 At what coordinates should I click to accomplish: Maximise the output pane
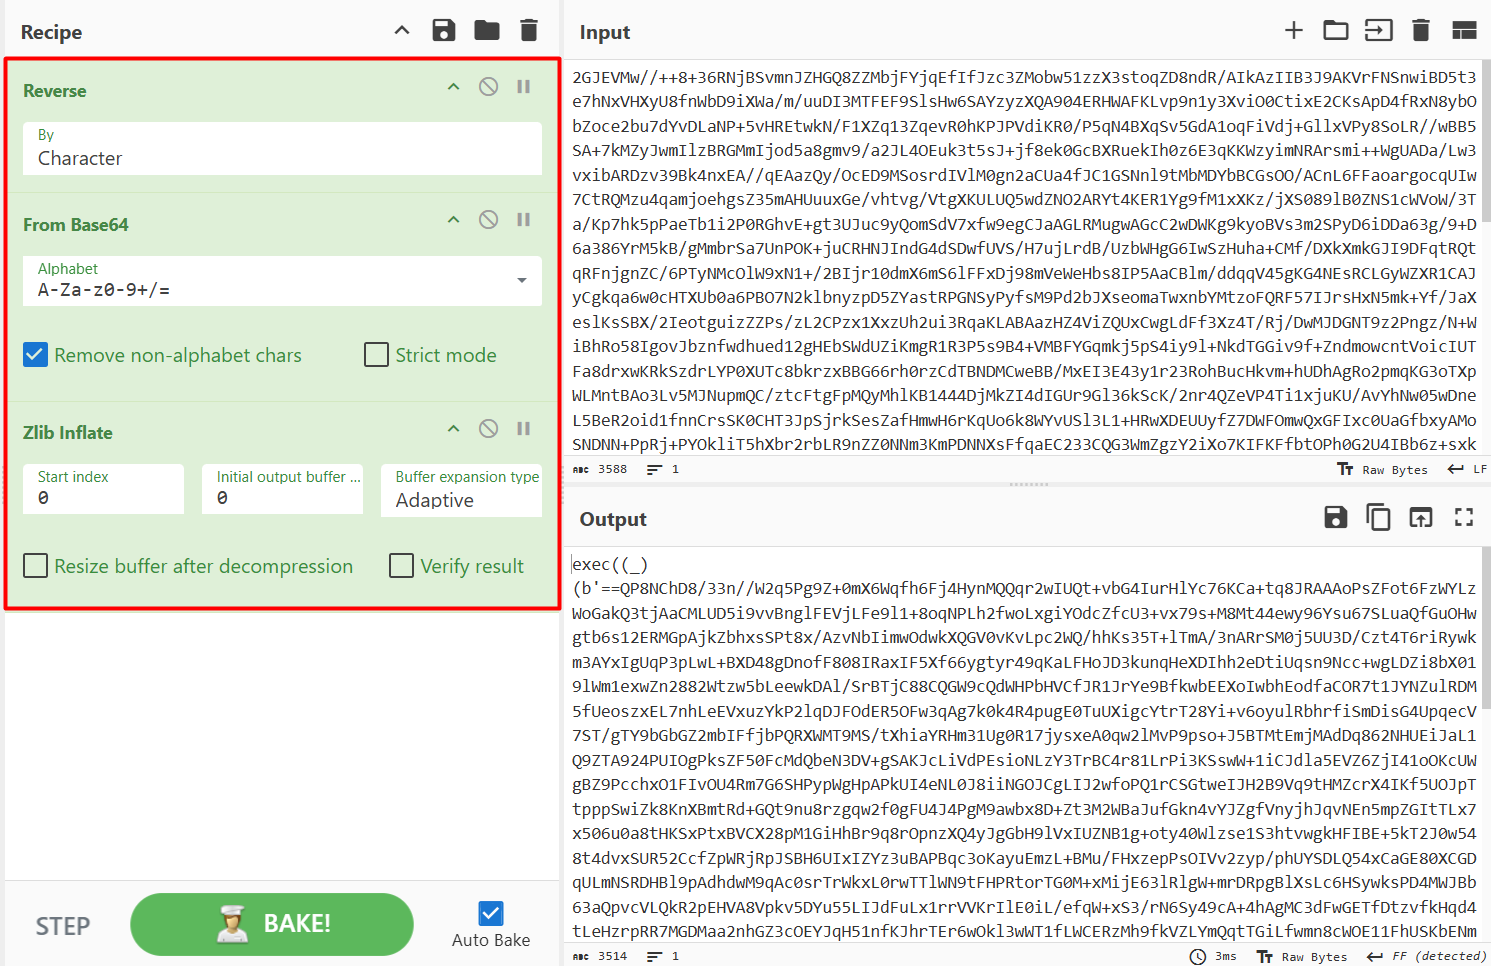point(1464,517)
